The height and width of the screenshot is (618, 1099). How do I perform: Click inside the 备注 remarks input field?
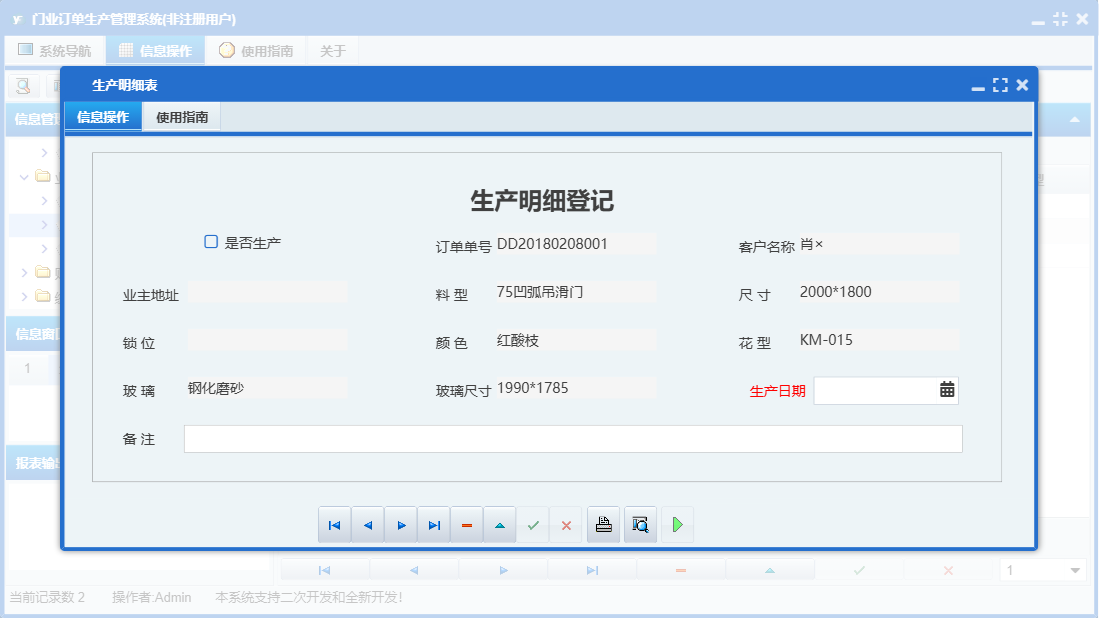[x=570, y=438]
